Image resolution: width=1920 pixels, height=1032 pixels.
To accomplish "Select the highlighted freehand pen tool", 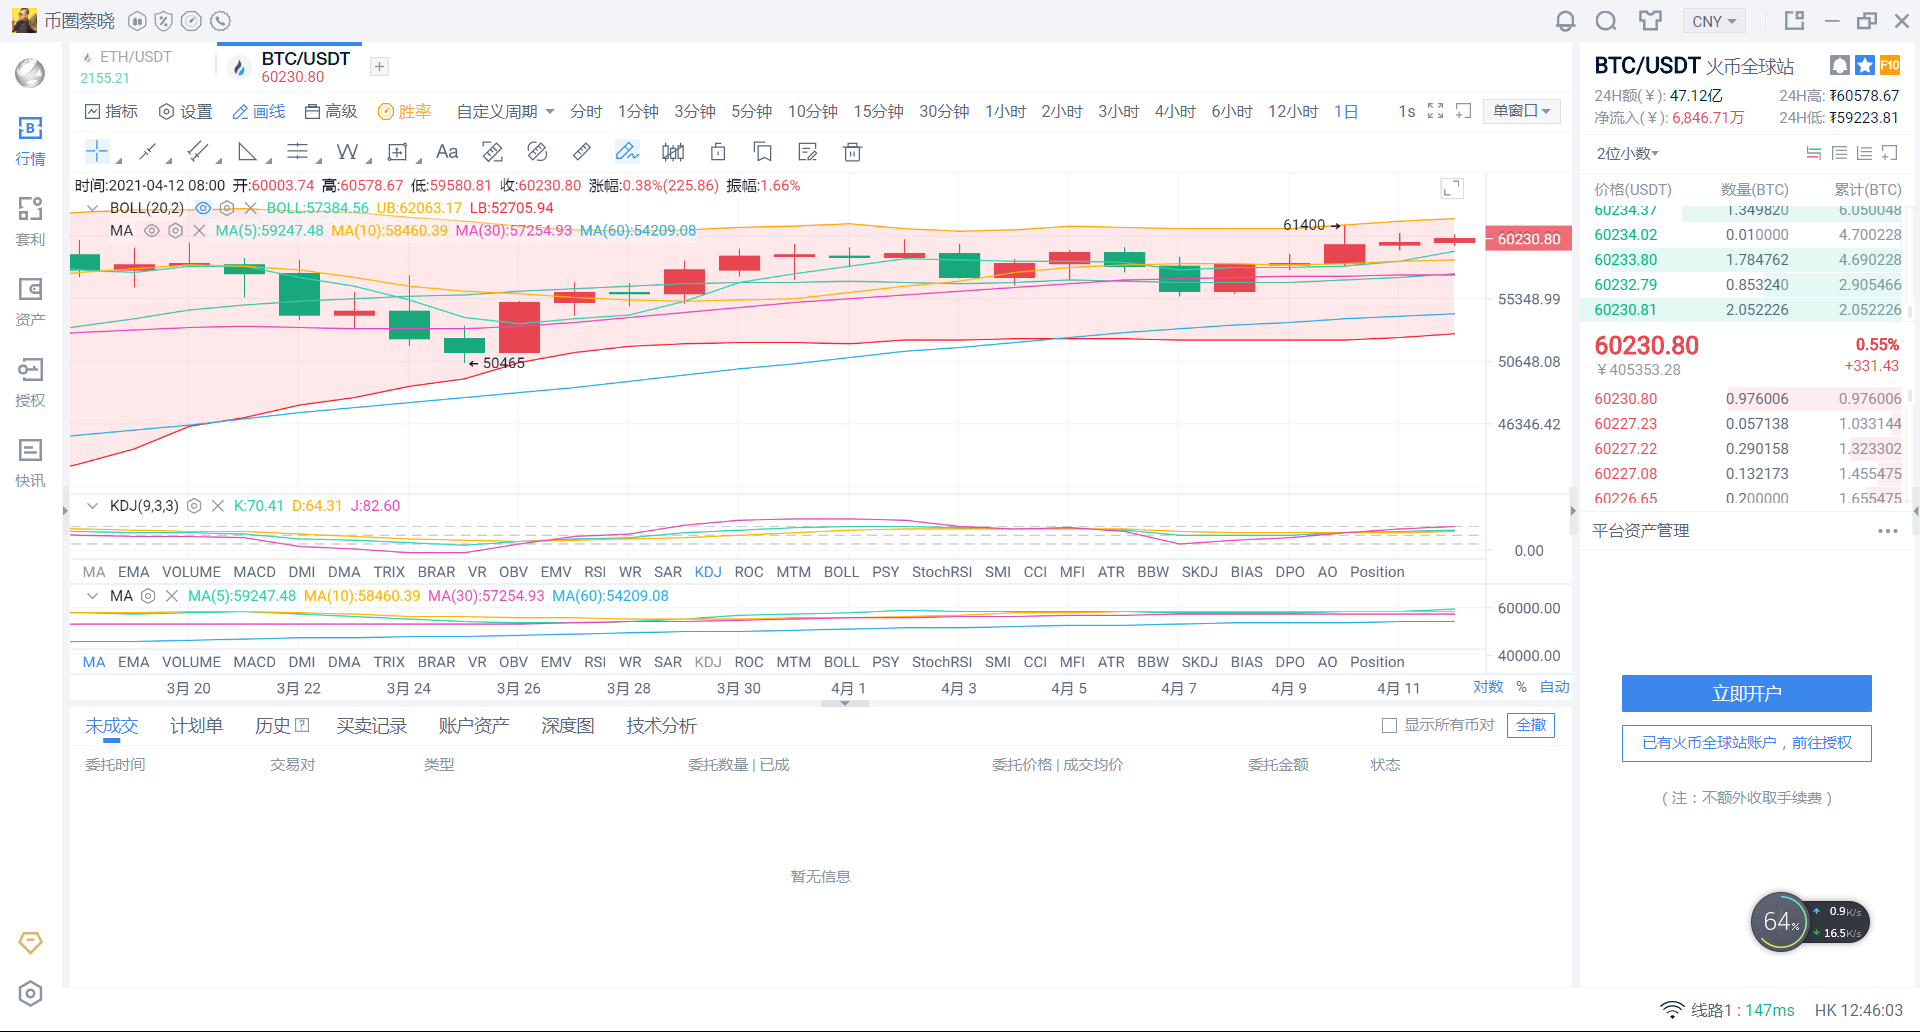I will tap(626, 152).
